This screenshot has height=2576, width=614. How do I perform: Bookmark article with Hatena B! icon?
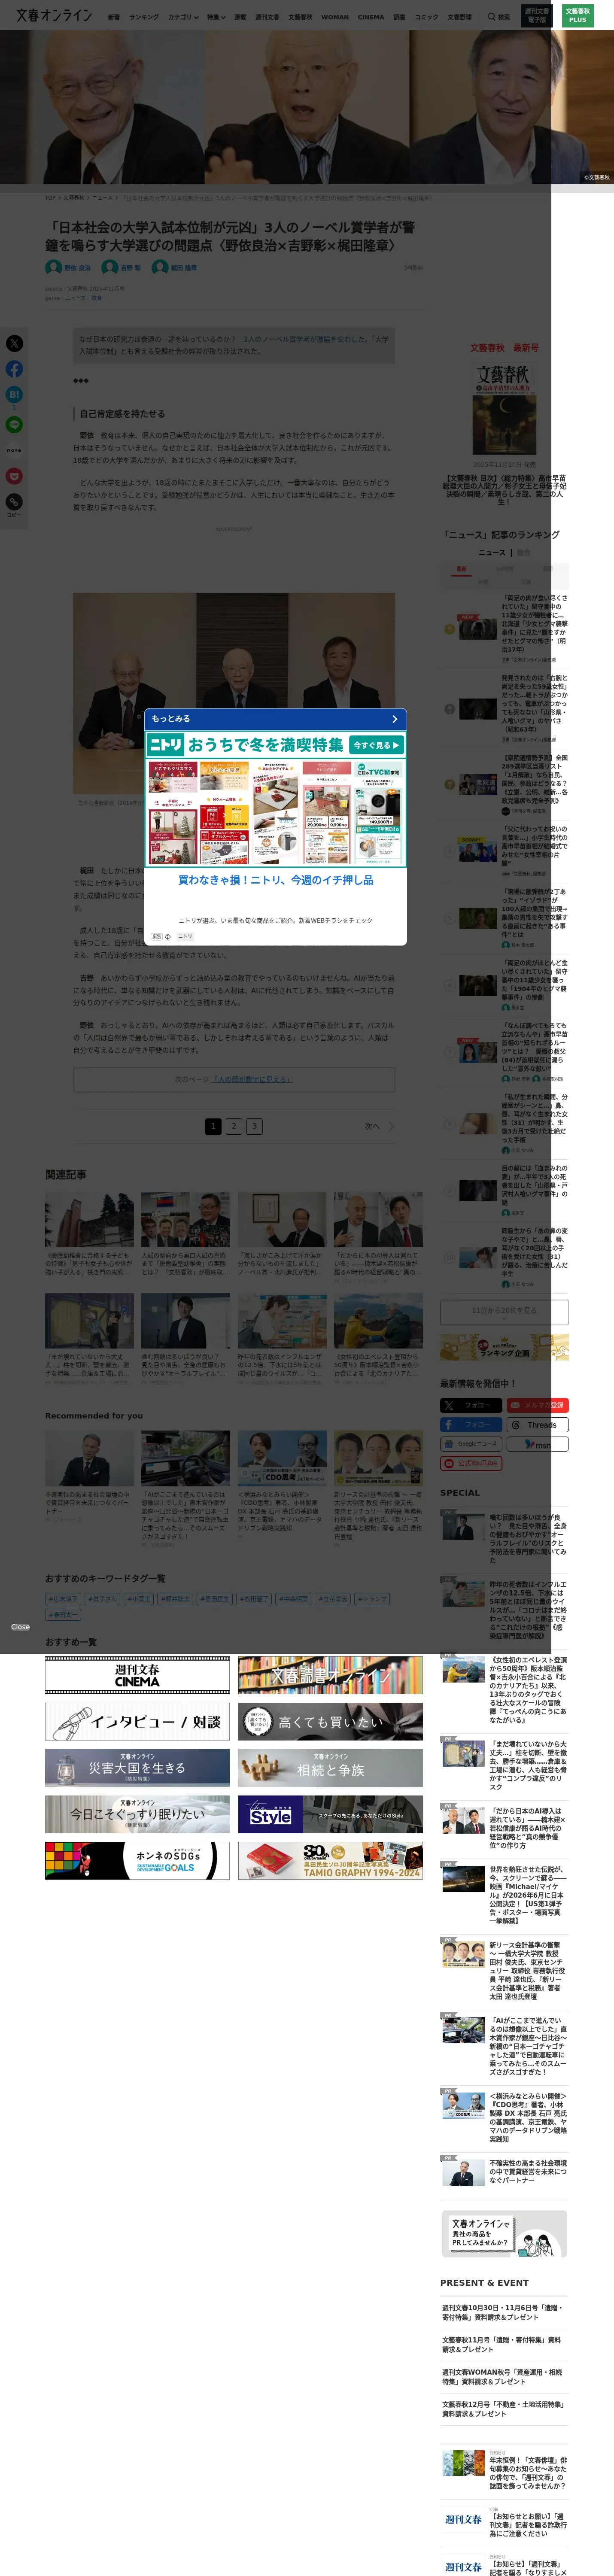pos(14,395)
